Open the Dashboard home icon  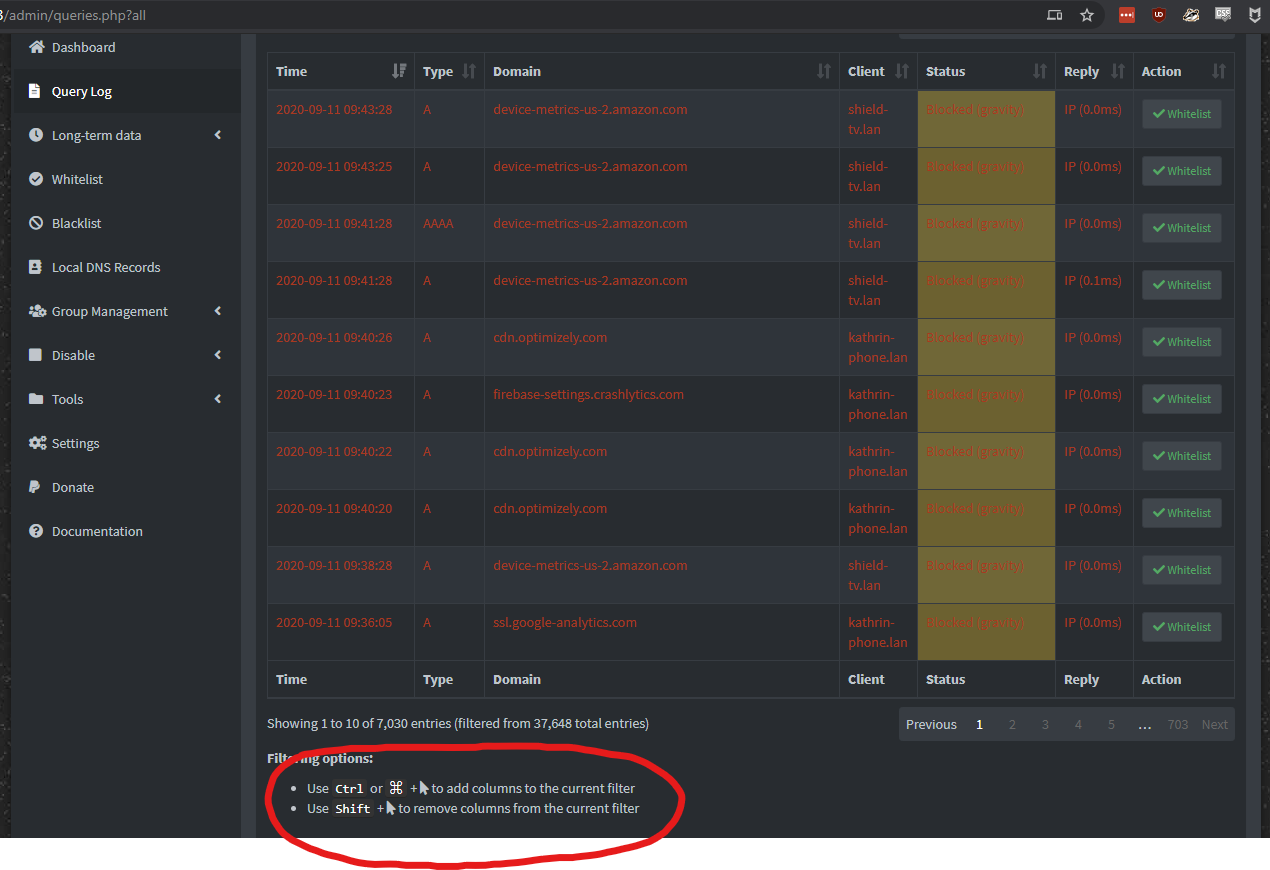click(36, 47)
